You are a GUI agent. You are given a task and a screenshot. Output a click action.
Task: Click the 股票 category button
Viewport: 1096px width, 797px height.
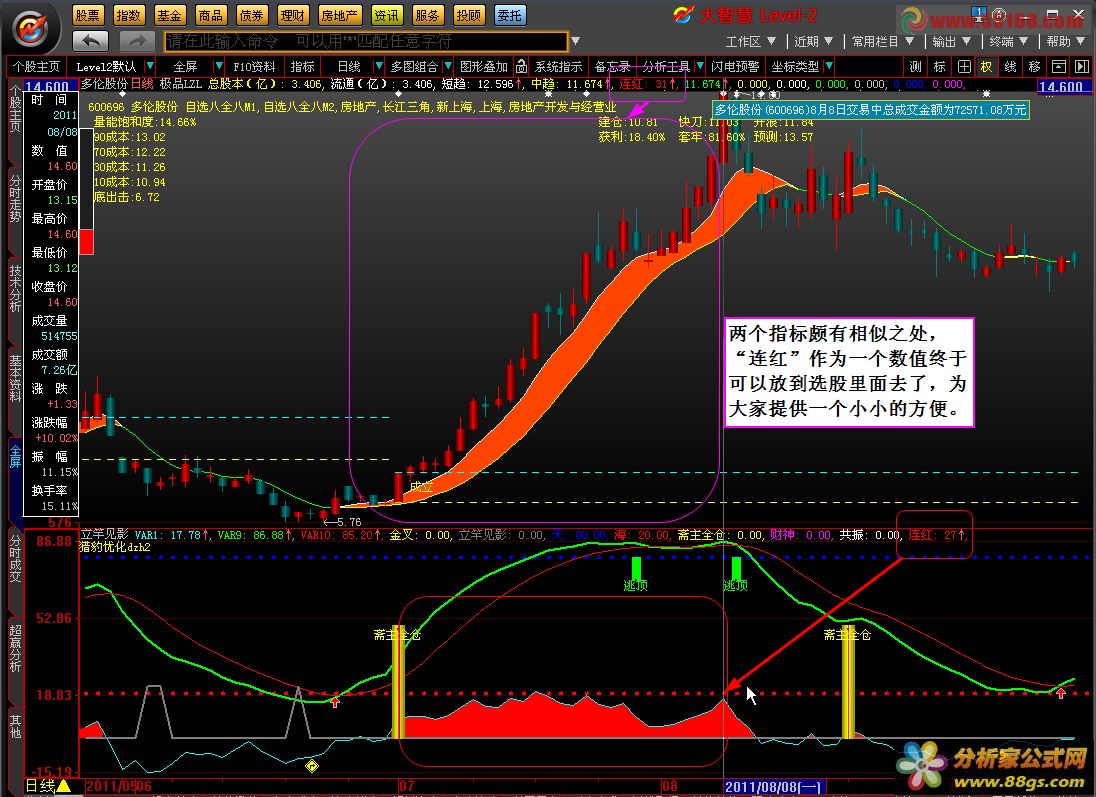click(x=87, y=15)
